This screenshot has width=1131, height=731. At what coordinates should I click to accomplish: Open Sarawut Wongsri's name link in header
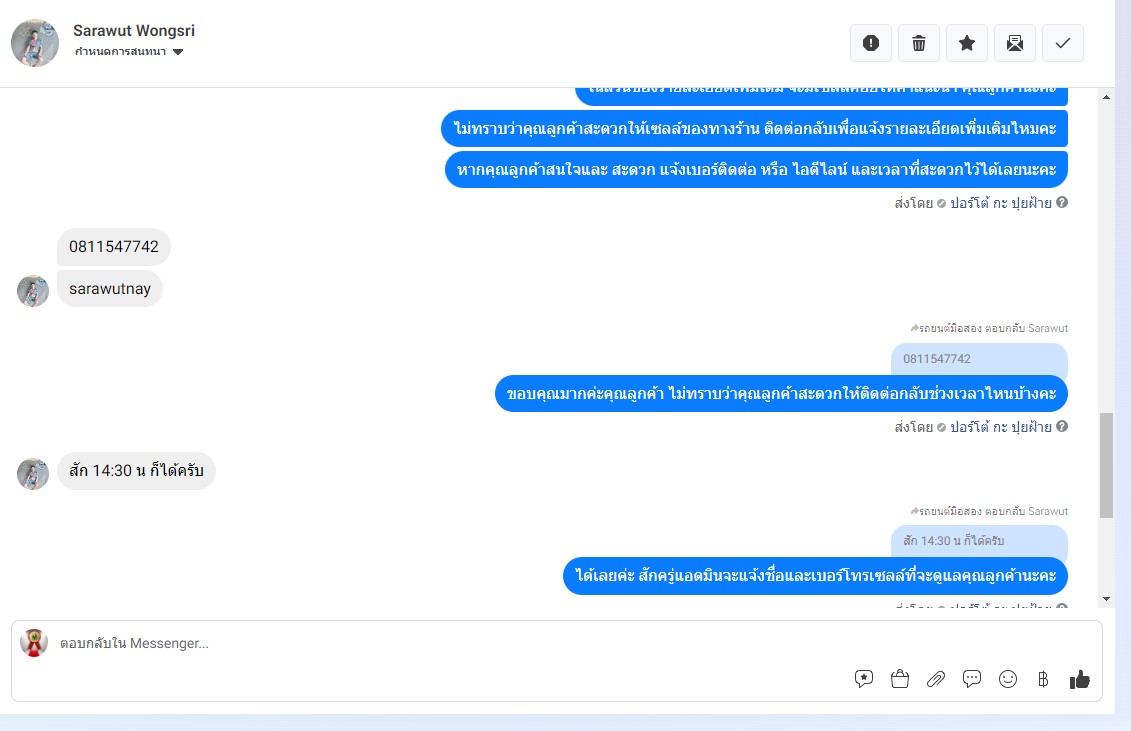pos(133,30)
